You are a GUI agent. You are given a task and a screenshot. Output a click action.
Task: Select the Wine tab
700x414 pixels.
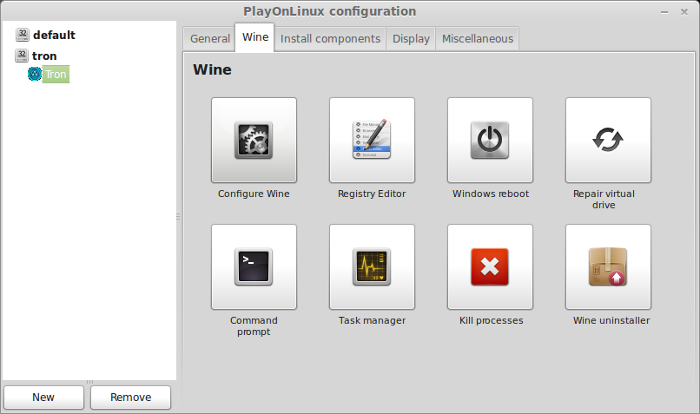click(x=255, y=38)
